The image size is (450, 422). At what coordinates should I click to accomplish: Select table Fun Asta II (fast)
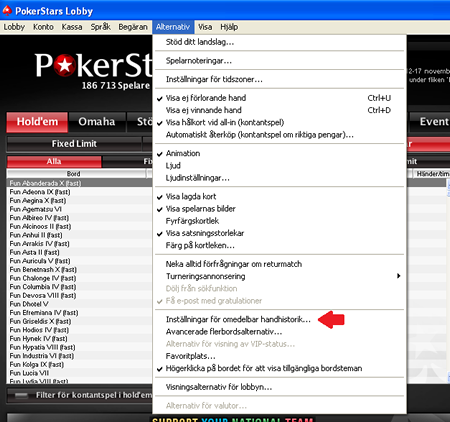pos(79,253)
